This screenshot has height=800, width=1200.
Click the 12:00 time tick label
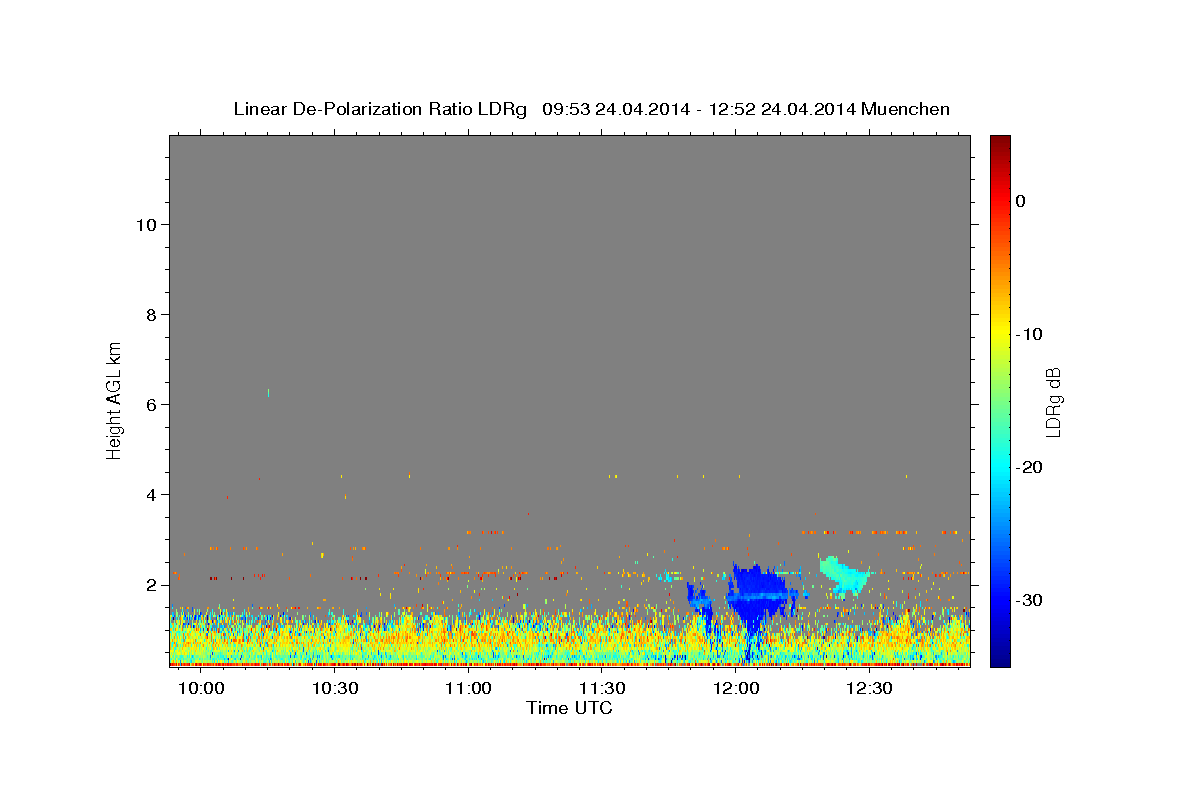(x=737, y=688)
